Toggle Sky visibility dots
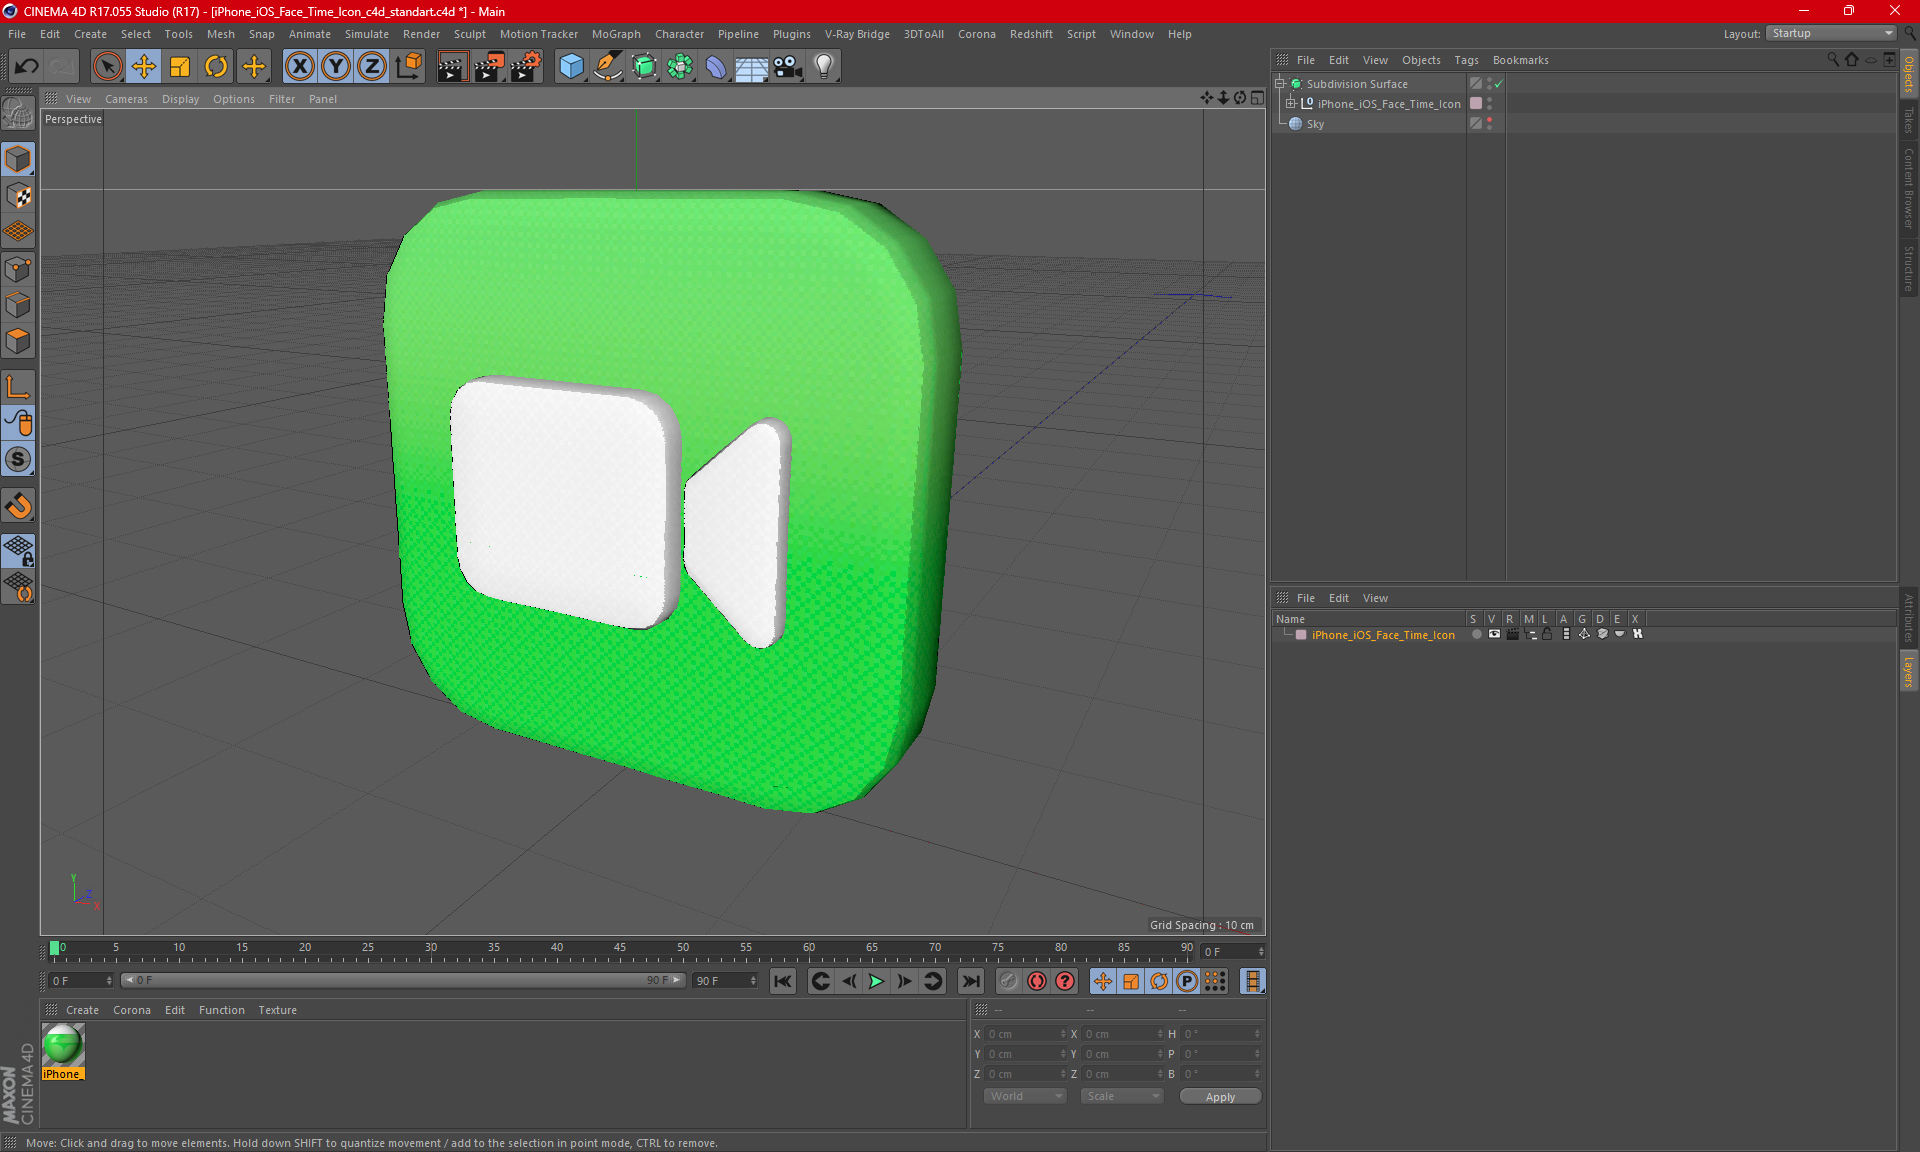1920x1152 pixels. 1489,123
